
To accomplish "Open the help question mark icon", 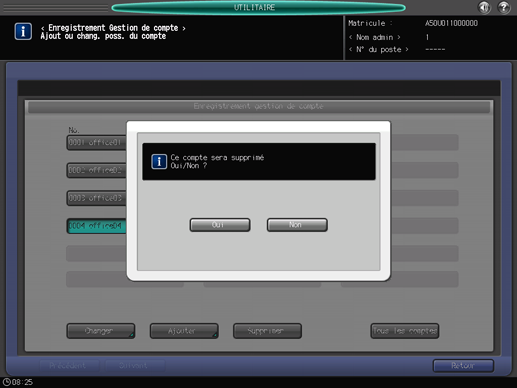I will [x=504, y=7].
